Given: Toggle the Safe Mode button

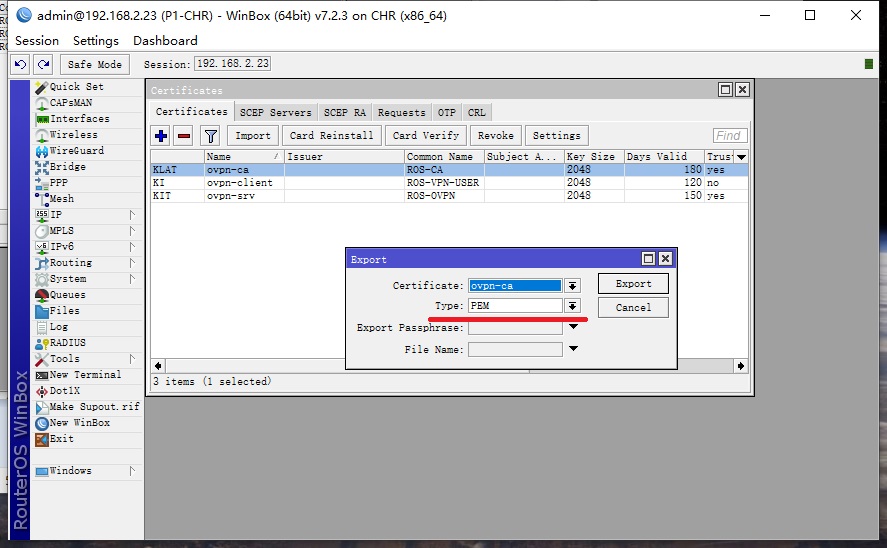Looking at the screenshot, I should pos(94,64).
